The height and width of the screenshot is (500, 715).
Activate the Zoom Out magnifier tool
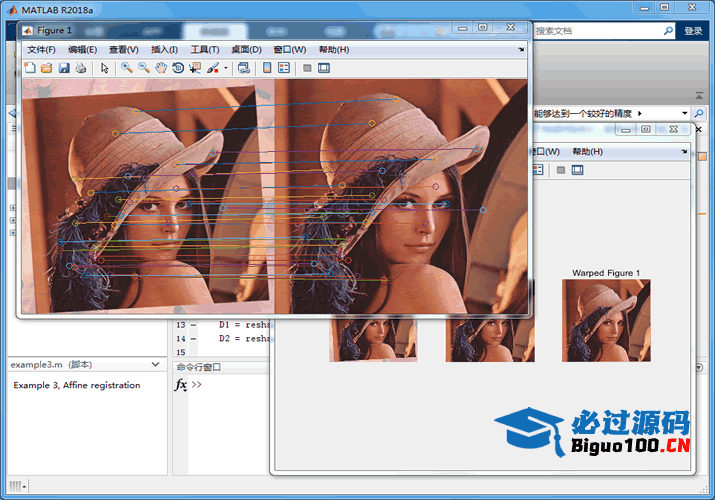click(x=144, y=68)
